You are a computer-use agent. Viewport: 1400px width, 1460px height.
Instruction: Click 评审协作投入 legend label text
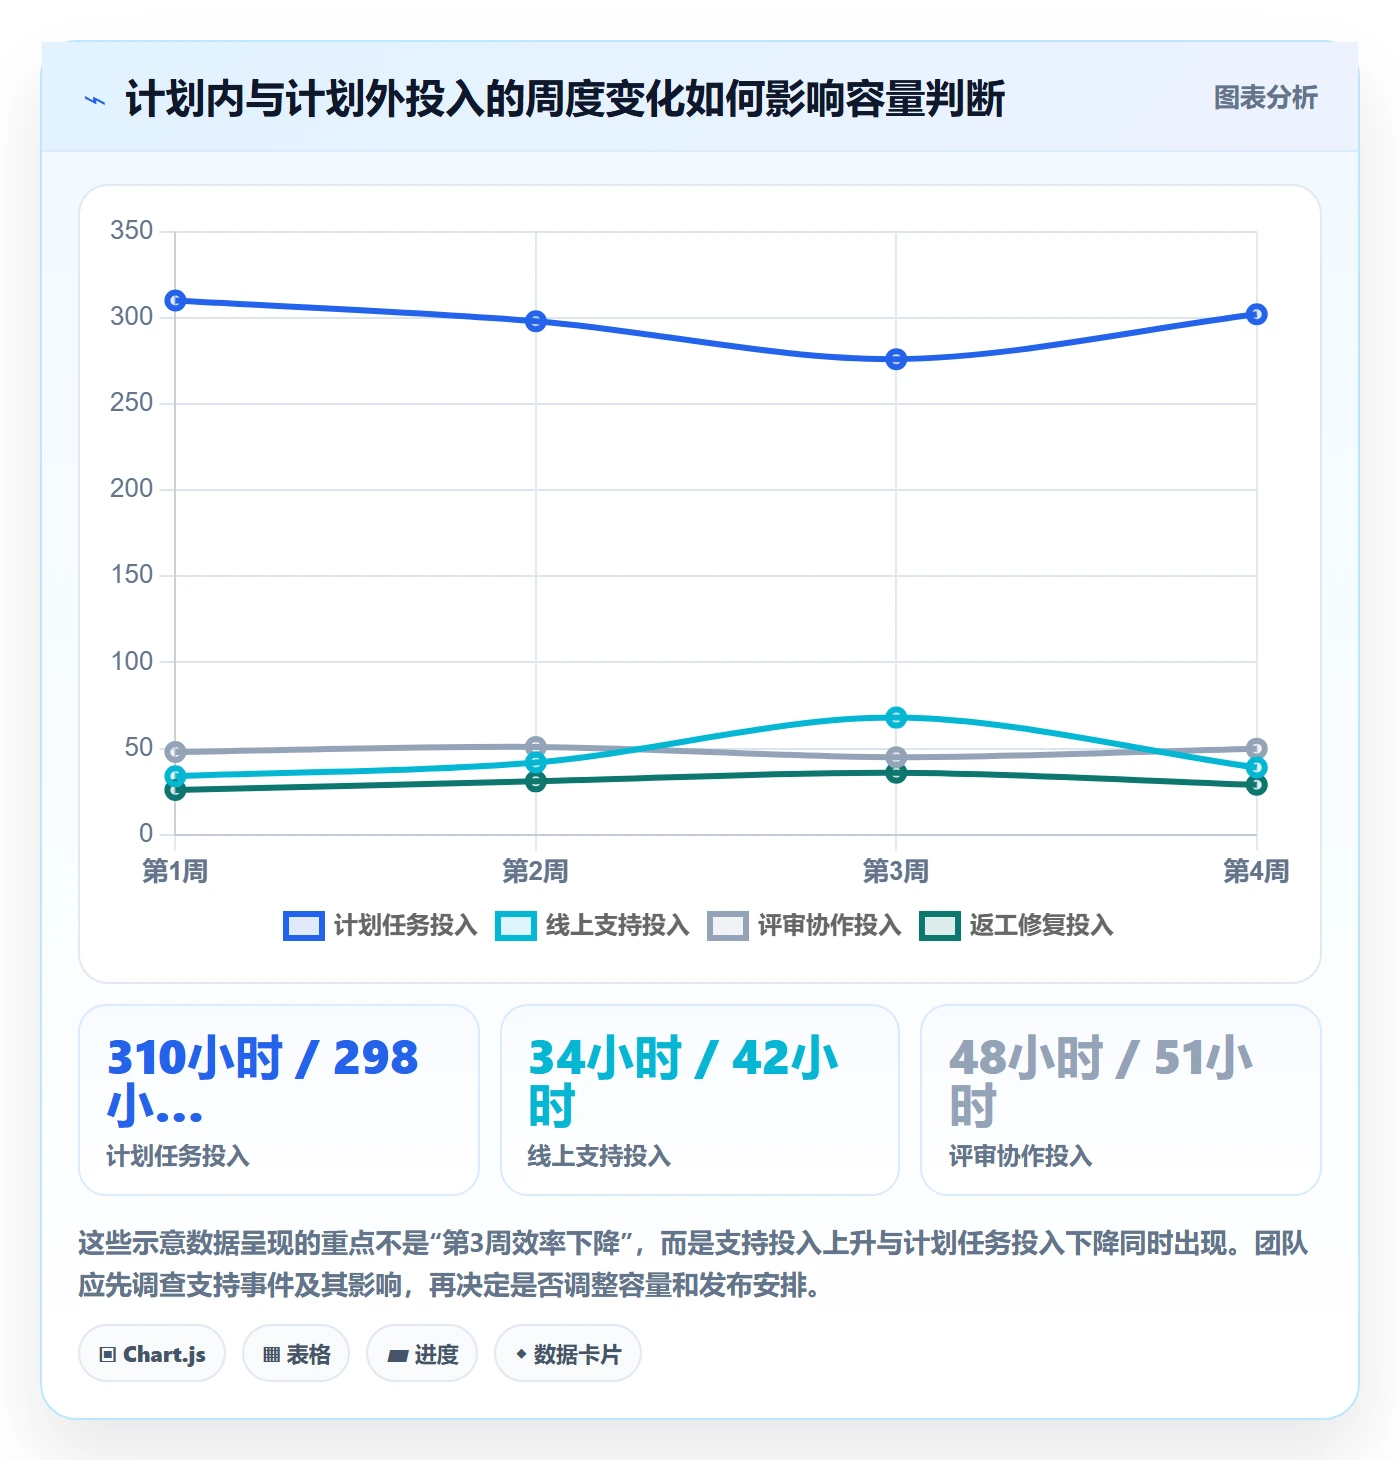(829, 926)
